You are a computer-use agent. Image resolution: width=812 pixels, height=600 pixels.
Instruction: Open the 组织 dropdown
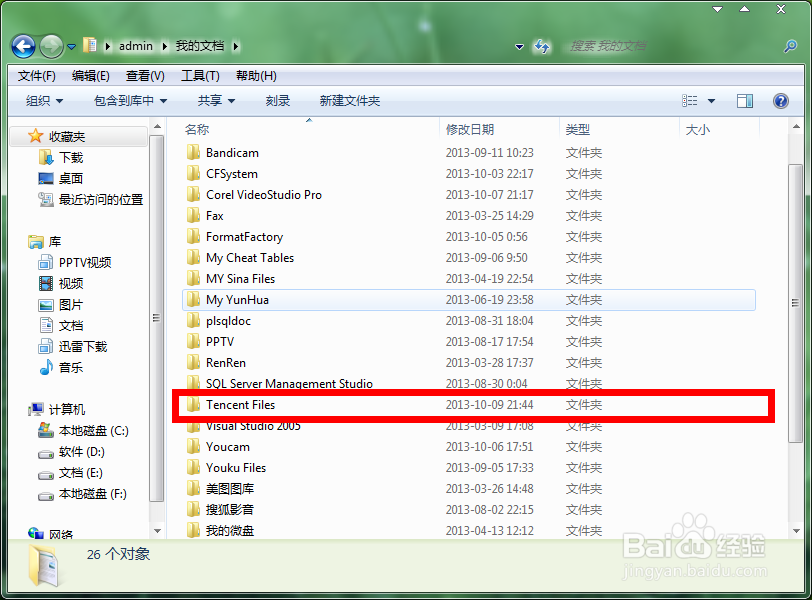44,101
